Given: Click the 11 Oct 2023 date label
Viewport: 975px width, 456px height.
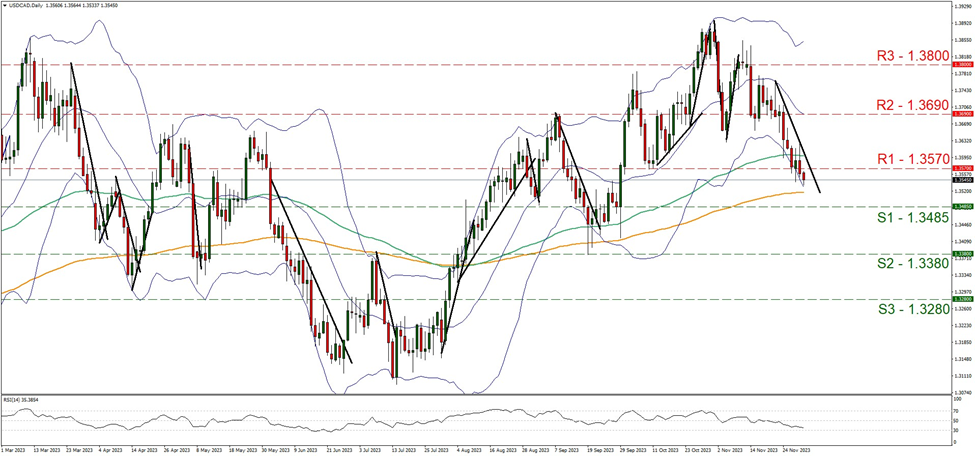Looking at the screenshot, I should click(665, 449).
